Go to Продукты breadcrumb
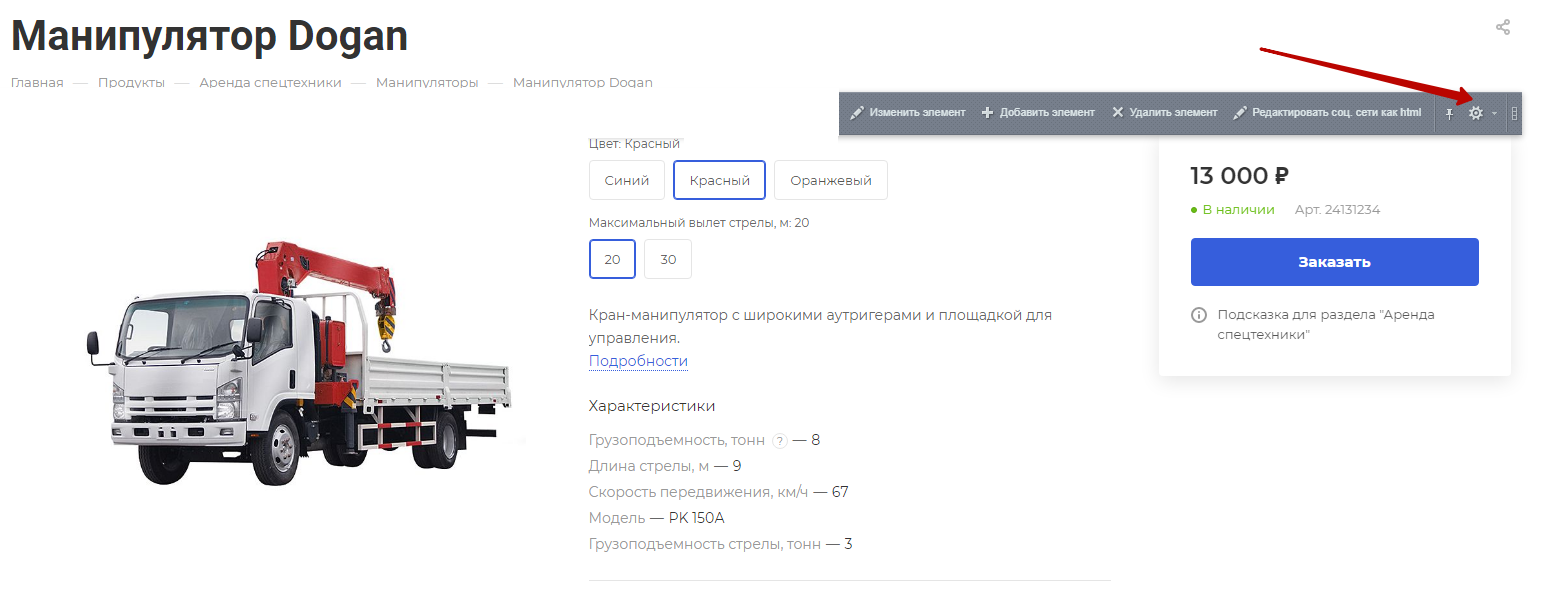 131,82
